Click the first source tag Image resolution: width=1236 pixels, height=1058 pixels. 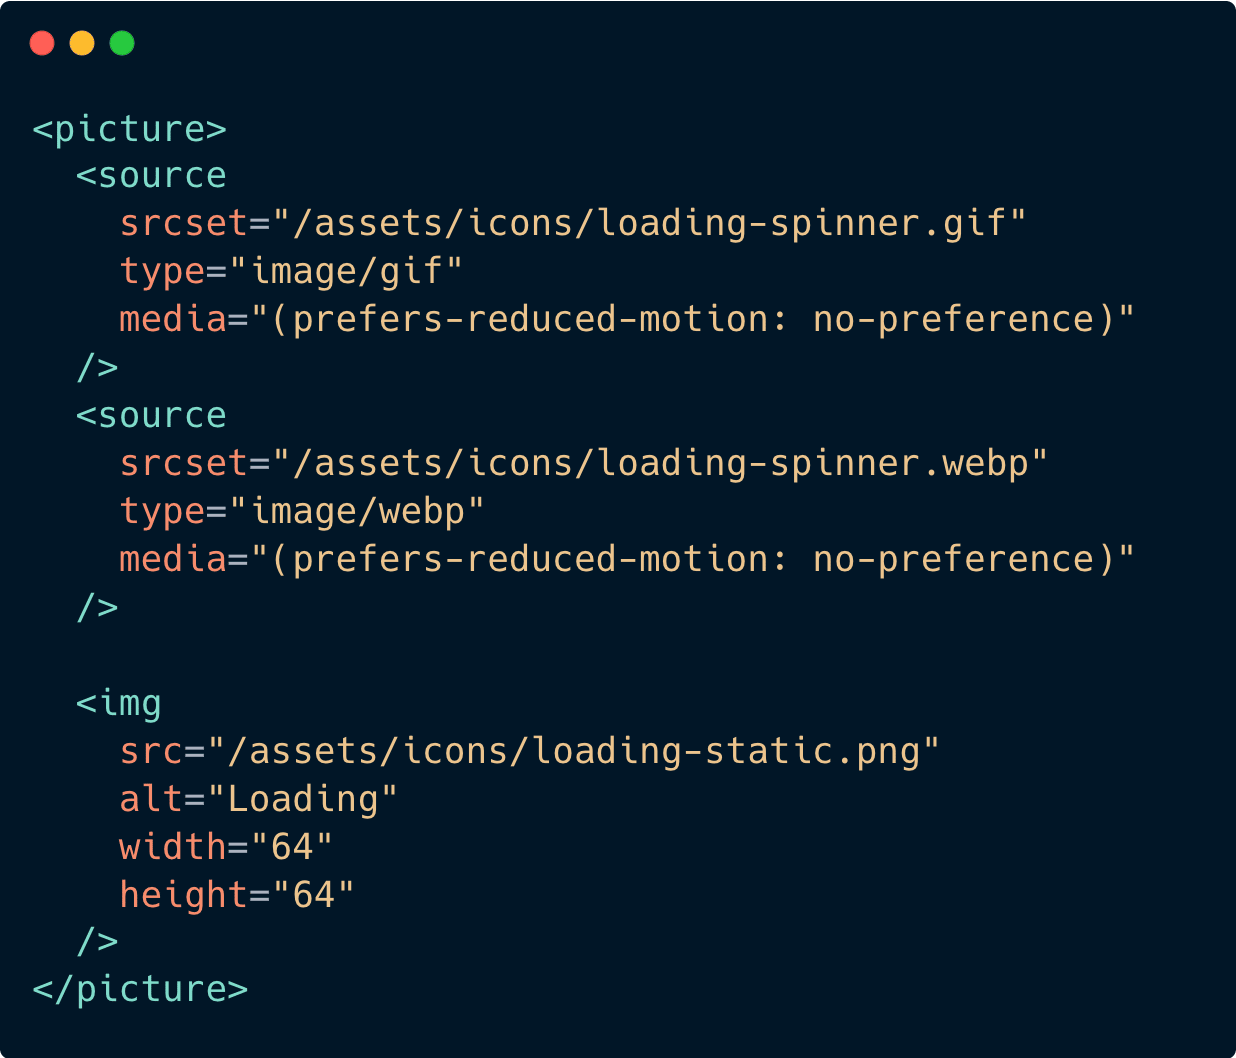[152, 176]
